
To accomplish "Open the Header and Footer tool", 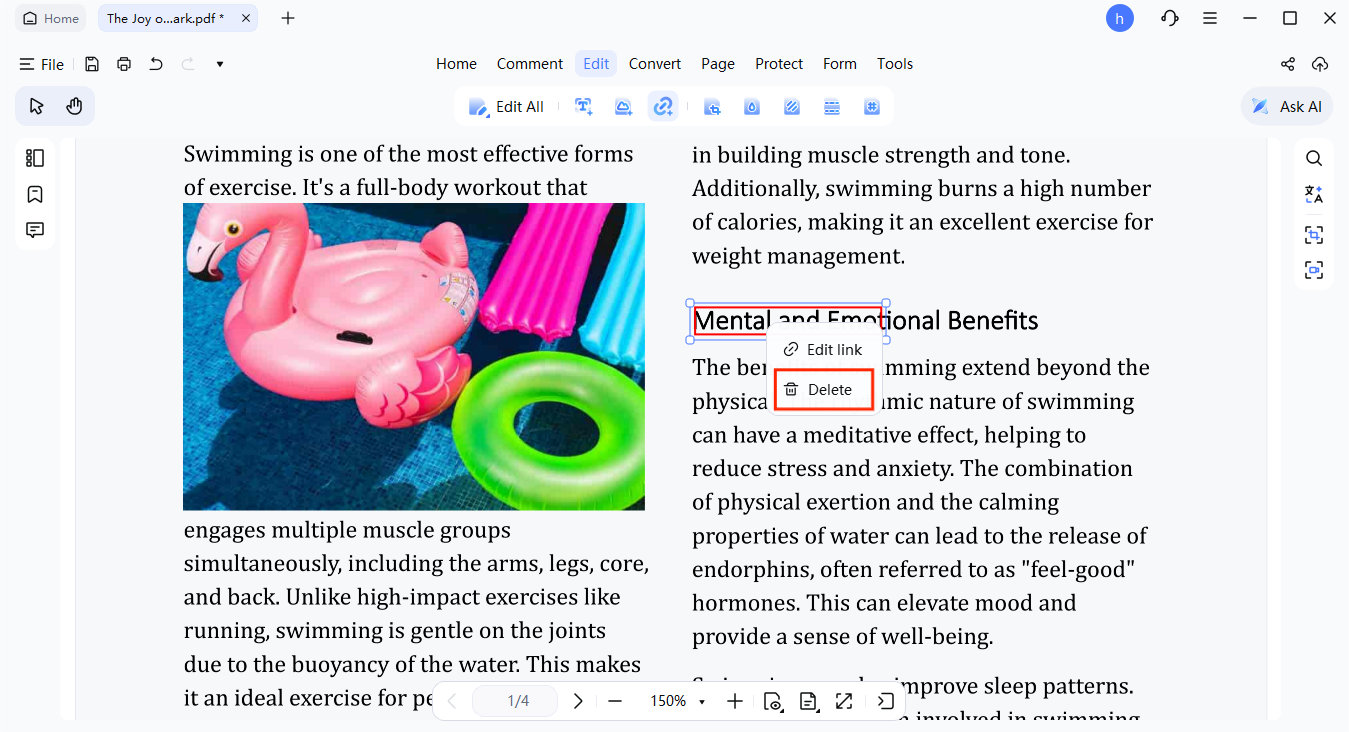I will click(x=832, y=107).
